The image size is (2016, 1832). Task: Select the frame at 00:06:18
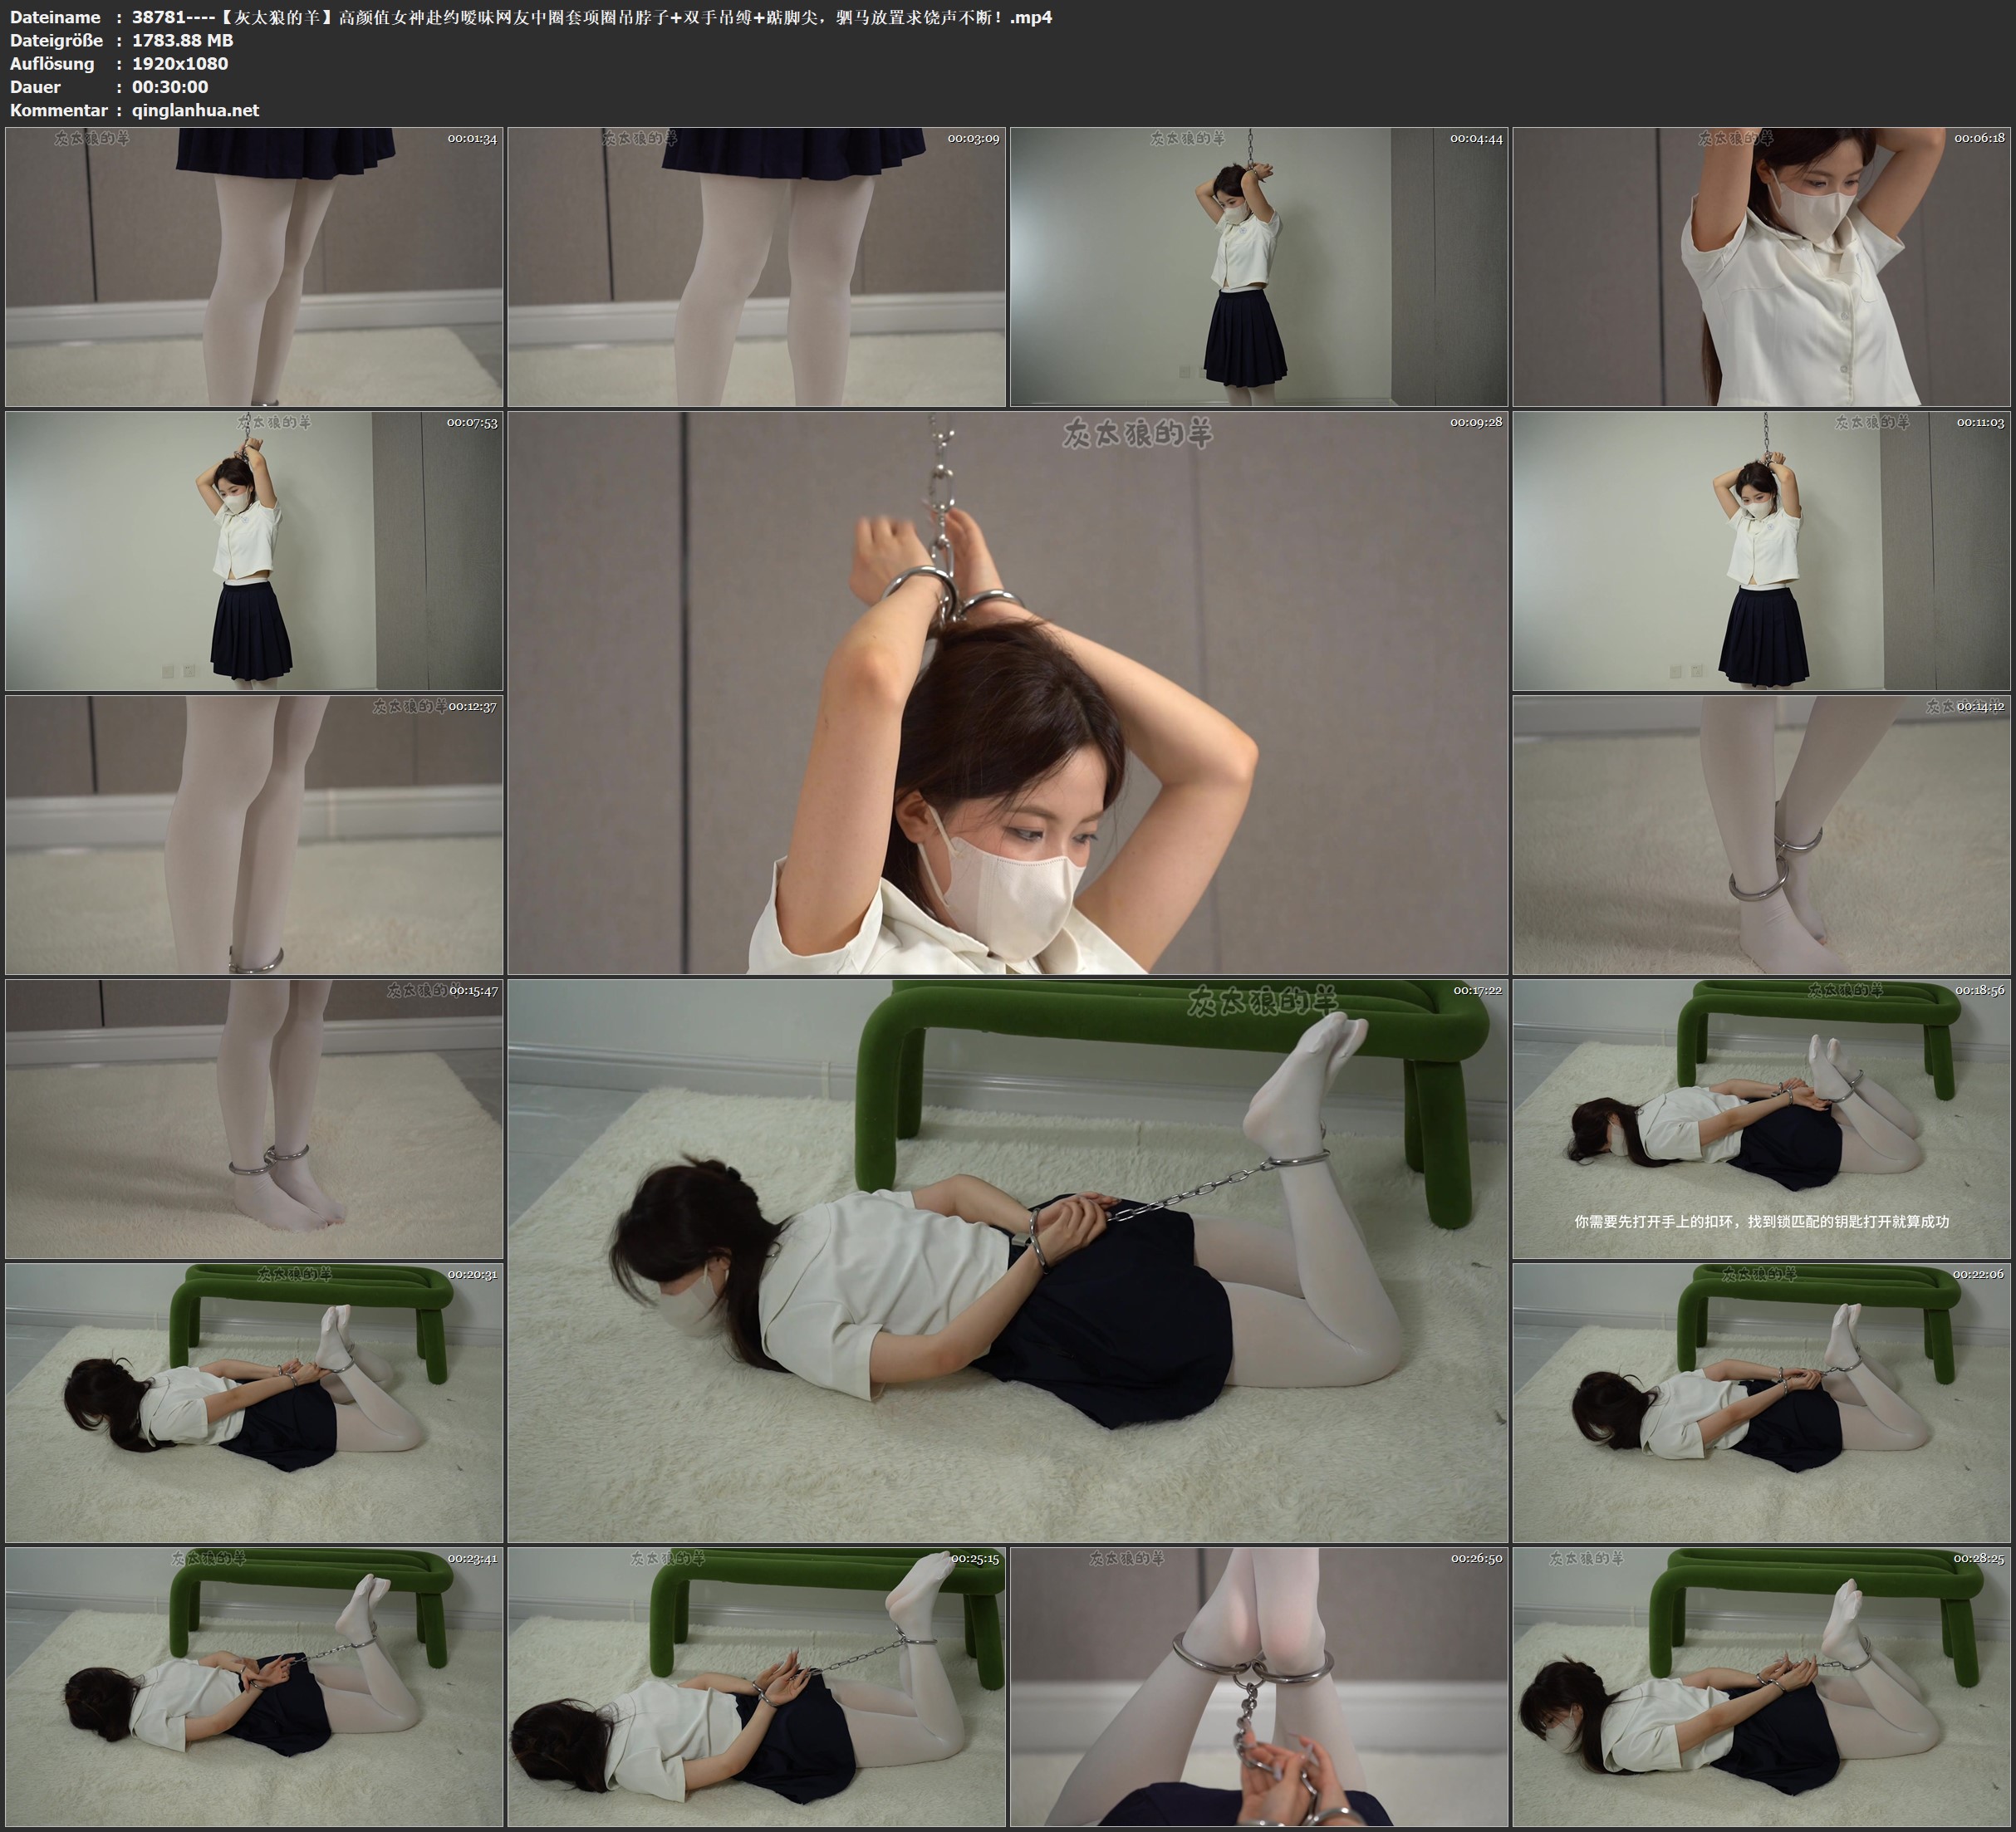coord(1761,267)
